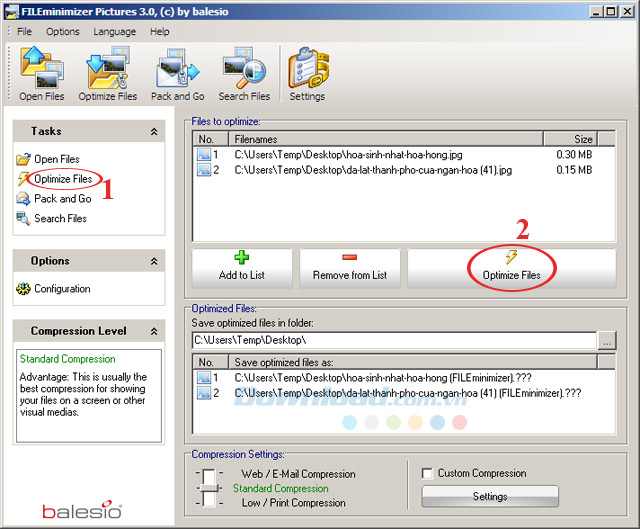Click the large Optimize Files button
The height and width of the screenshot is (529, 640).
[x=511, y=268]
